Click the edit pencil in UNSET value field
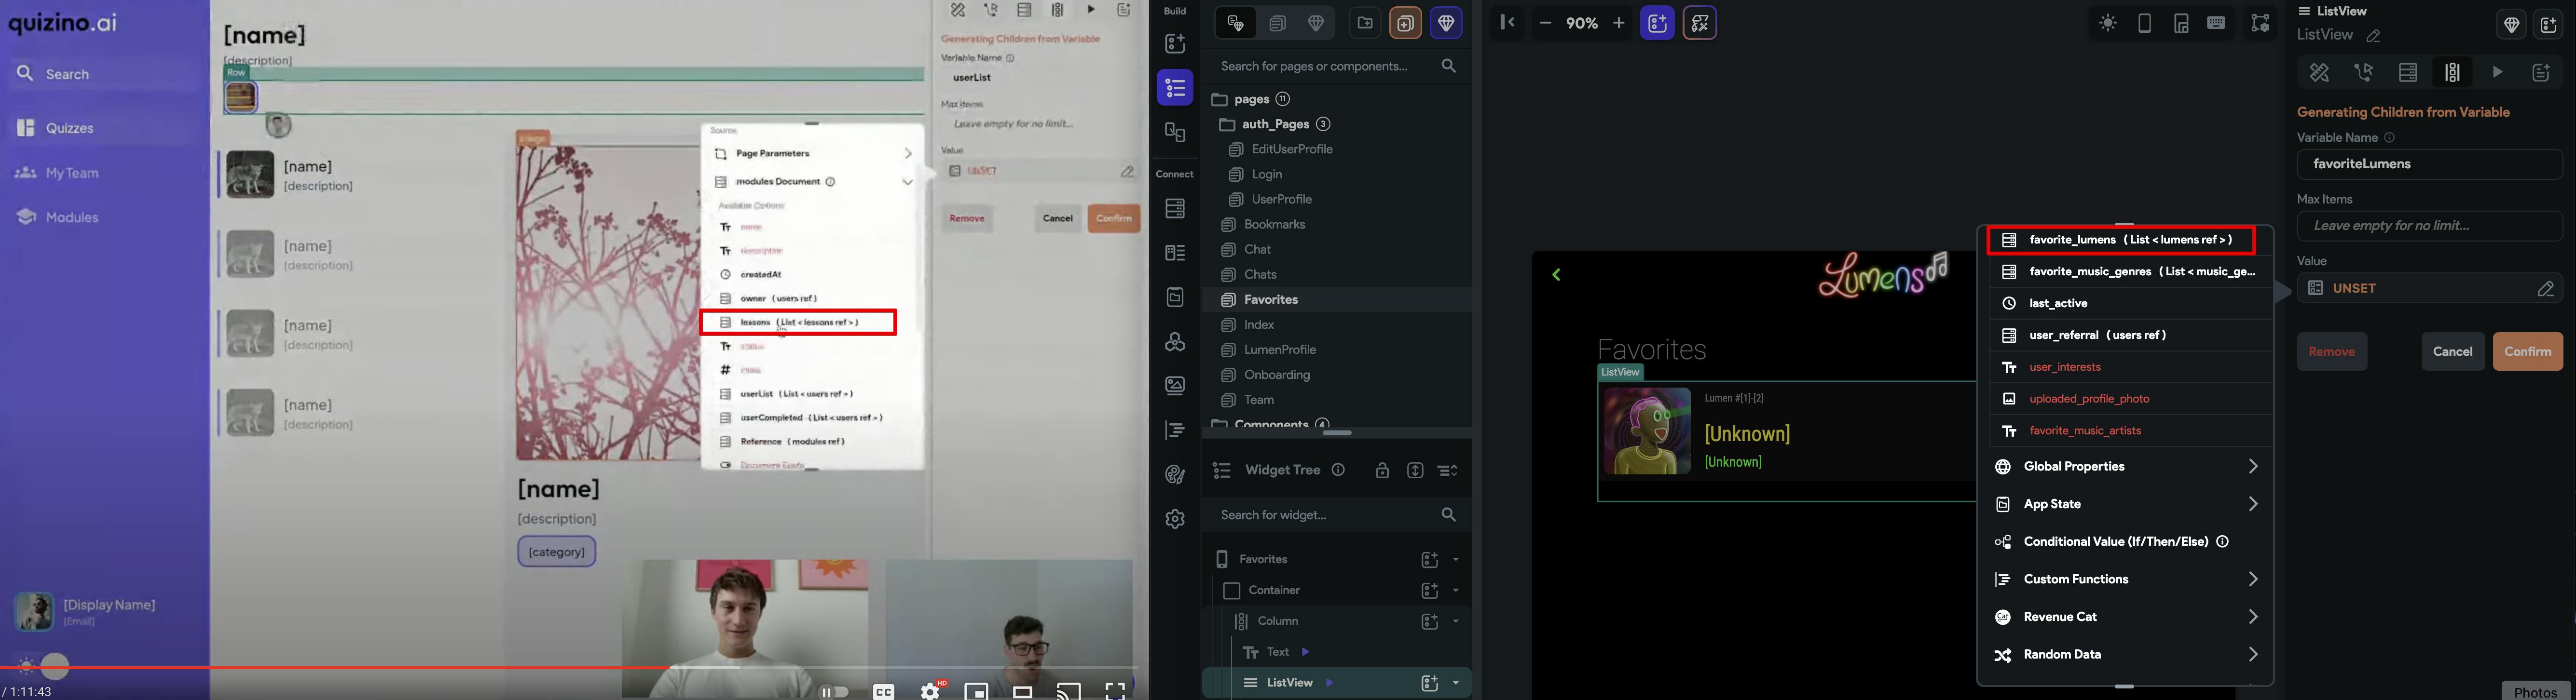The width and height of the screenshot is (2576, 700). [2546, 289]
